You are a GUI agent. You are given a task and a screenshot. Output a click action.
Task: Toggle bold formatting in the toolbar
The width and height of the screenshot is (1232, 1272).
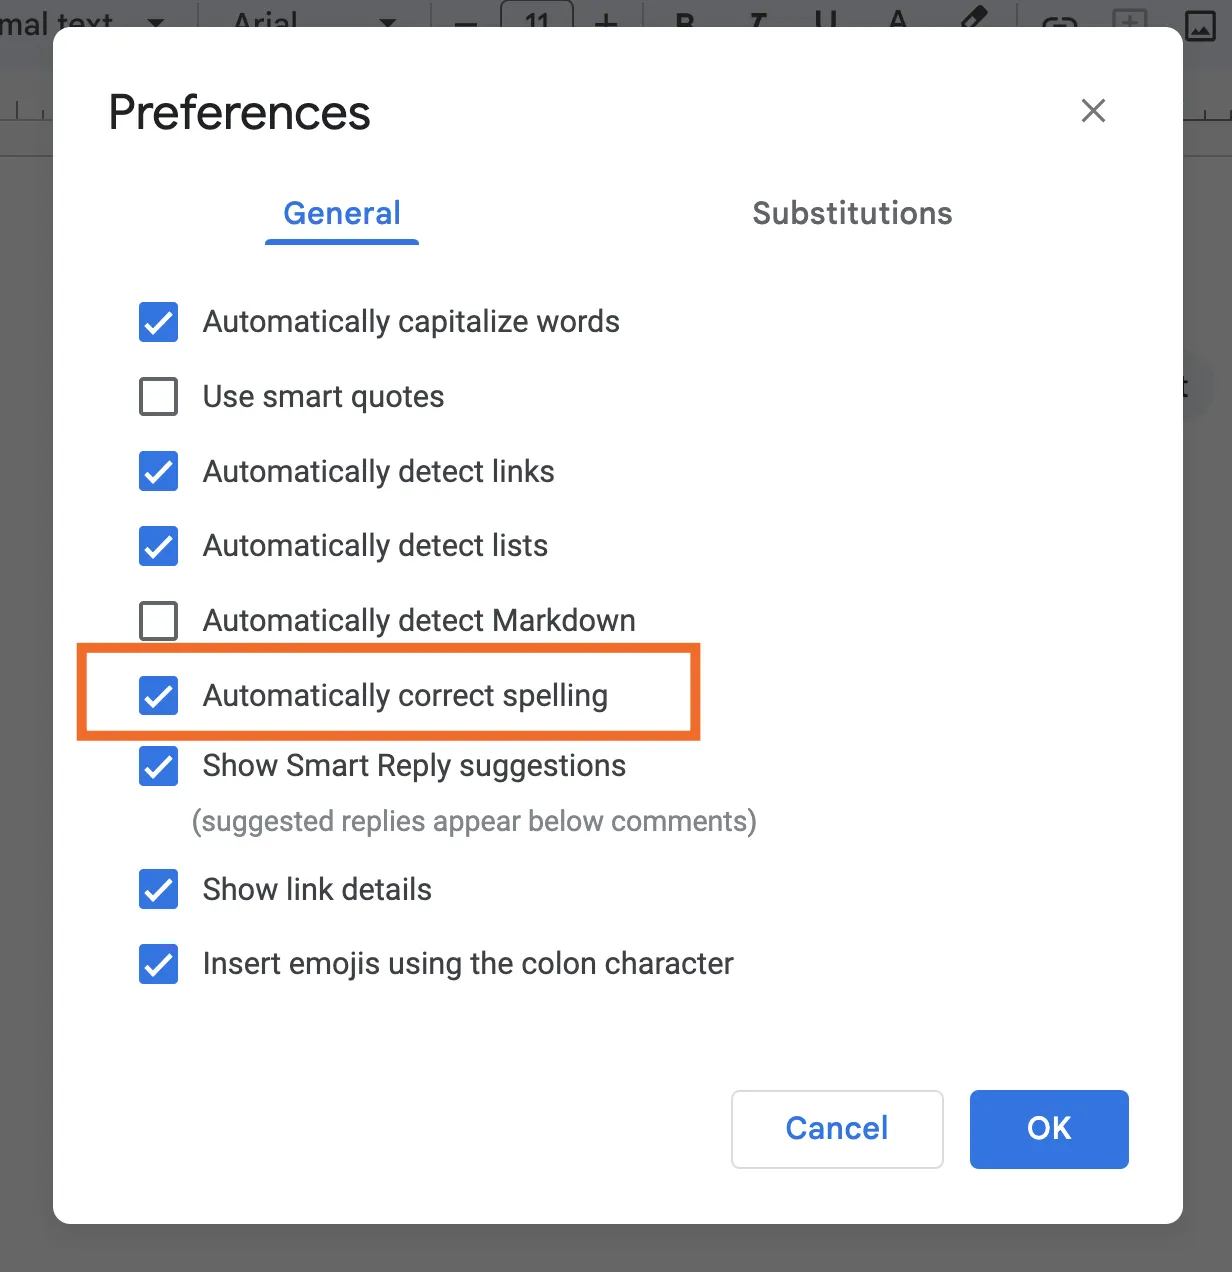pos(685,19)
